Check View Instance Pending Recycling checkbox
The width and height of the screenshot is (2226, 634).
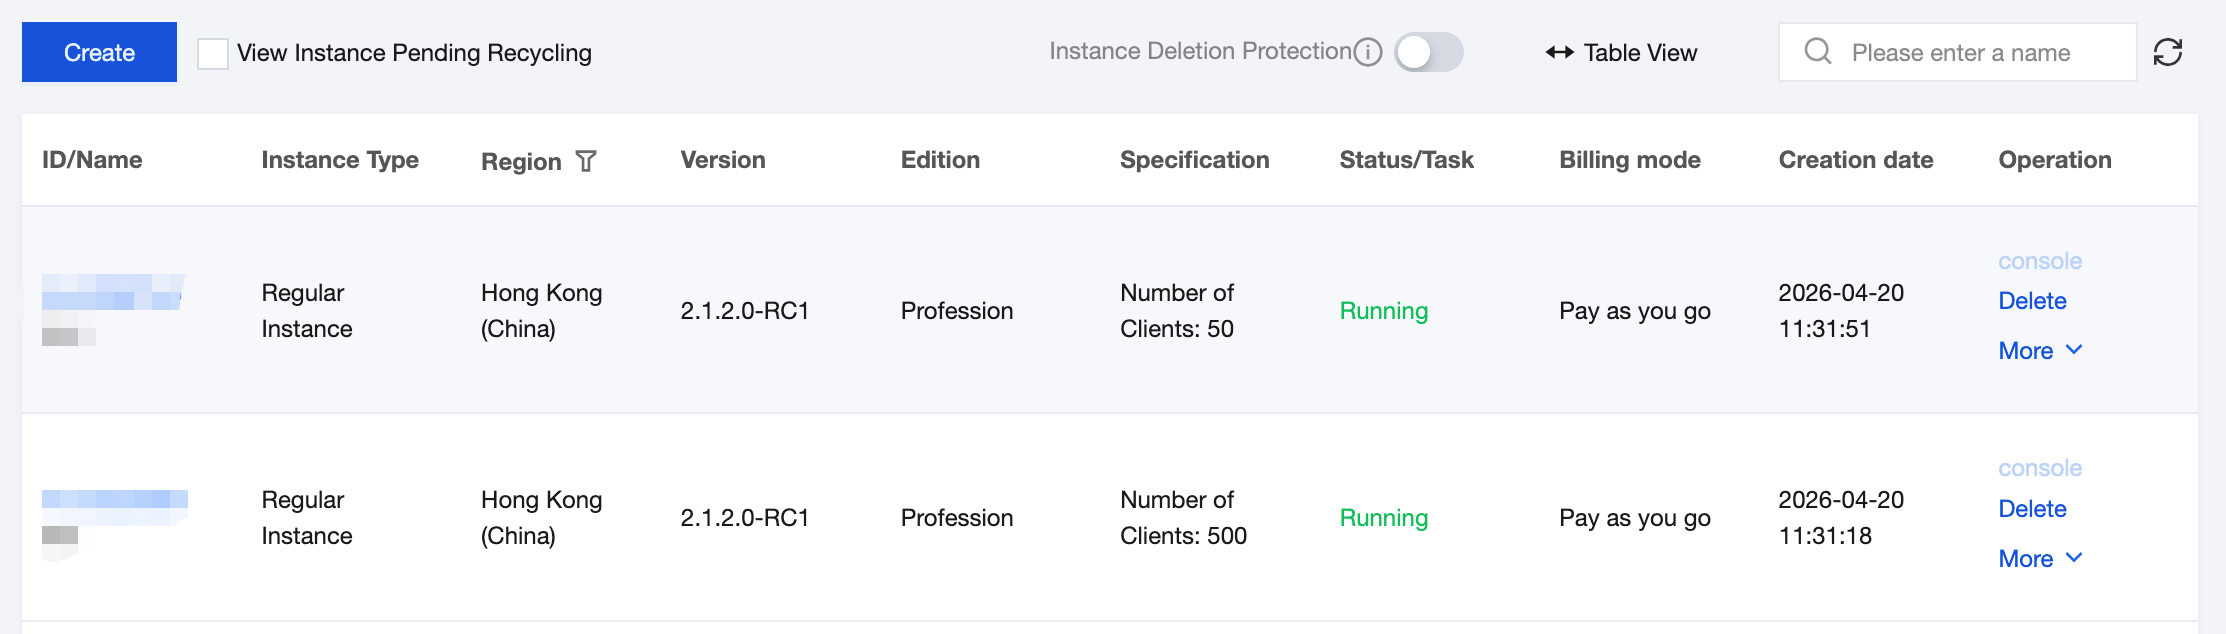pos(212,53)
